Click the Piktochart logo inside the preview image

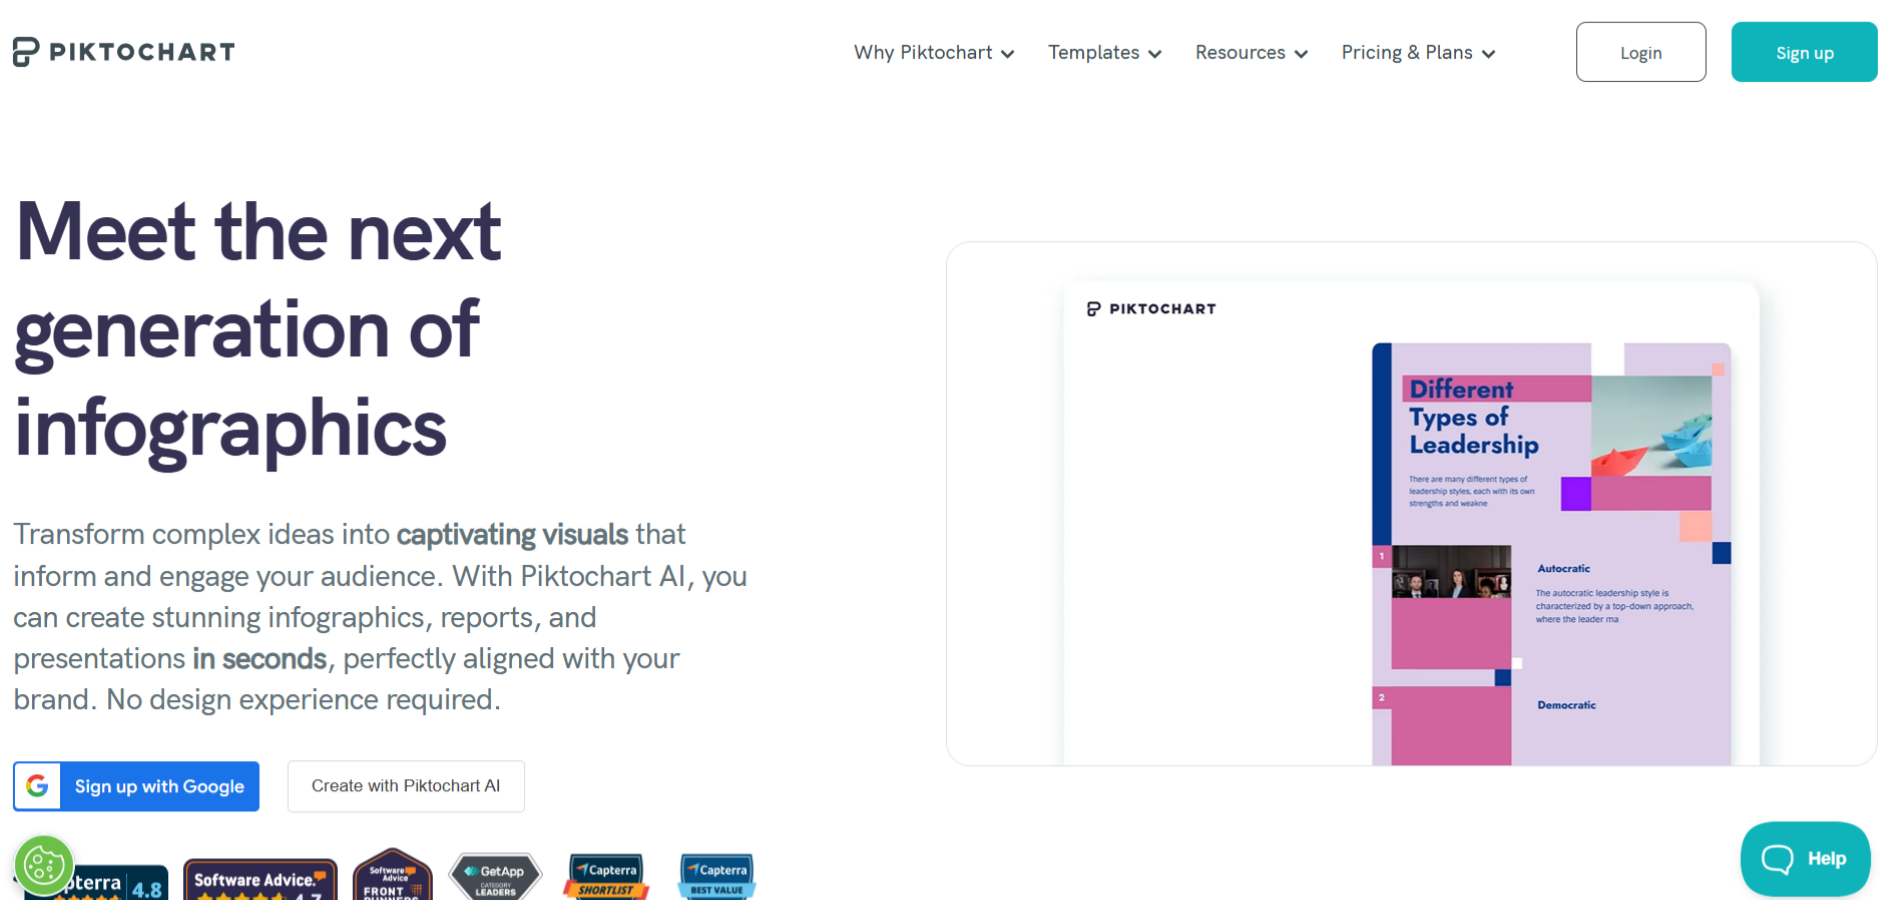pyautogui.click(x=1150, y=308)
